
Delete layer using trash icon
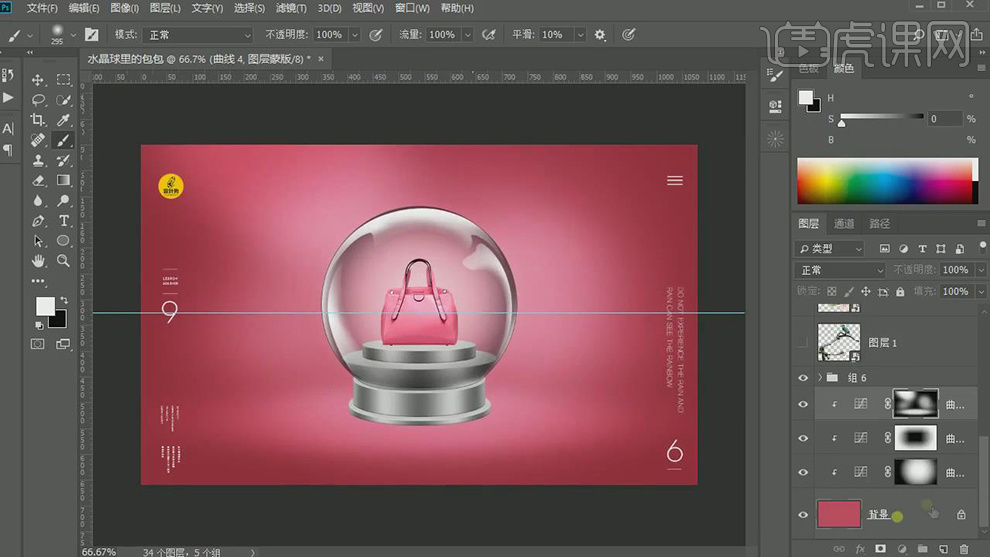pyautogui.click(x=963, y=548)
